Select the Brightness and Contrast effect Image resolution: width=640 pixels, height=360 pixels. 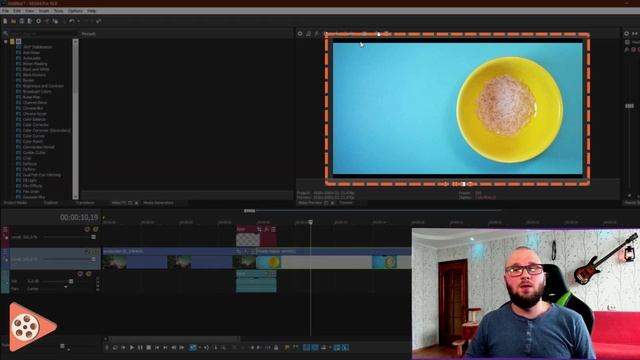click(x=43, y=86)
